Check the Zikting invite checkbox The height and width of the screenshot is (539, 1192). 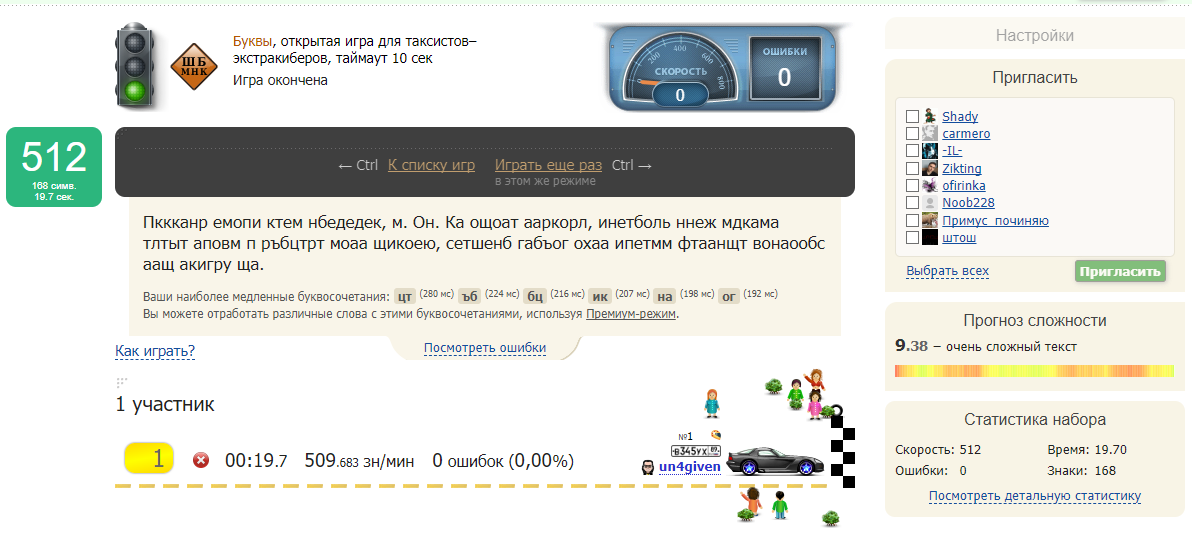tap(912, 169)
